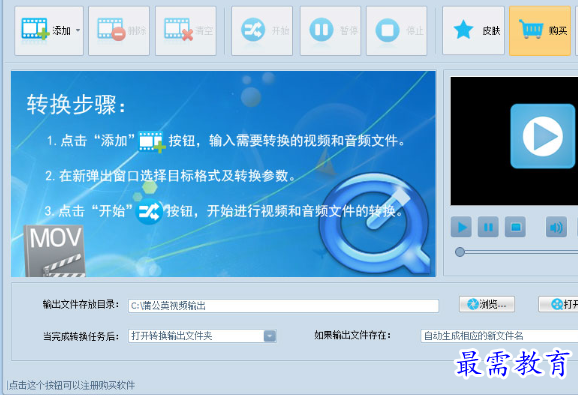The image size is (578, 395).
Task: Pause preview using the player pause button
Action: coord(488,227)
